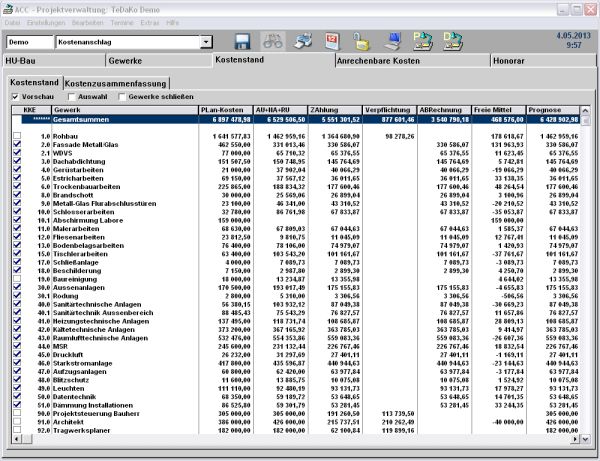Click the Prognose column header
600x461 pixels.
[x=557, y=108]
